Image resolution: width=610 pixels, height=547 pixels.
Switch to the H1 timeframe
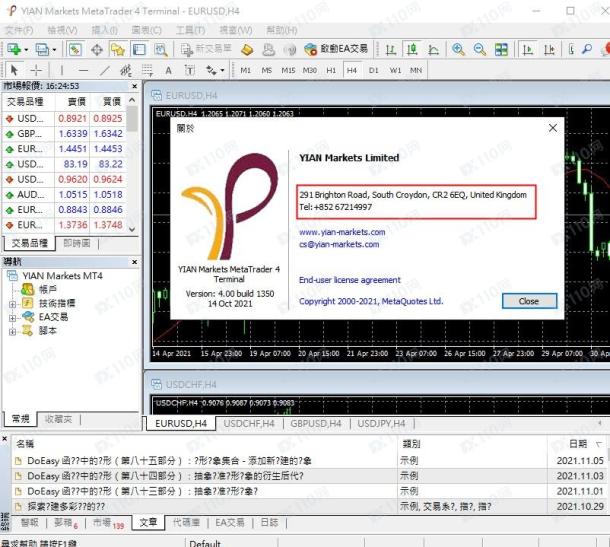(331, 70)
